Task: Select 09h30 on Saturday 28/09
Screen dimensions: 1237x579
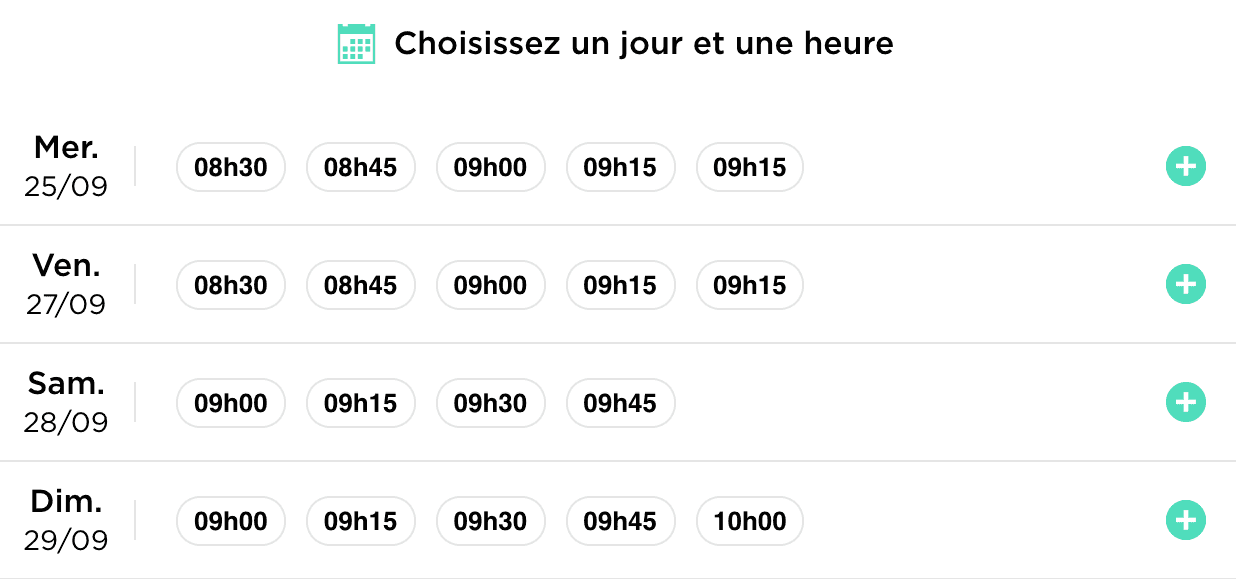Action: [x=491, y=403]
